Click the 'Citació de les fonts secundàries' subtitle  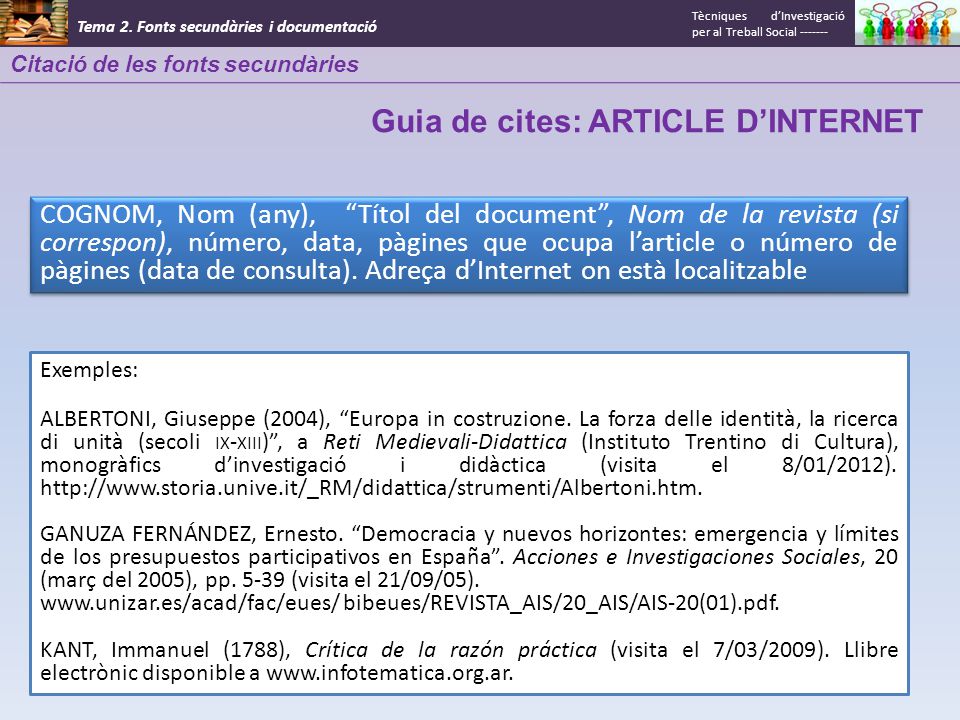coord(185,64)
